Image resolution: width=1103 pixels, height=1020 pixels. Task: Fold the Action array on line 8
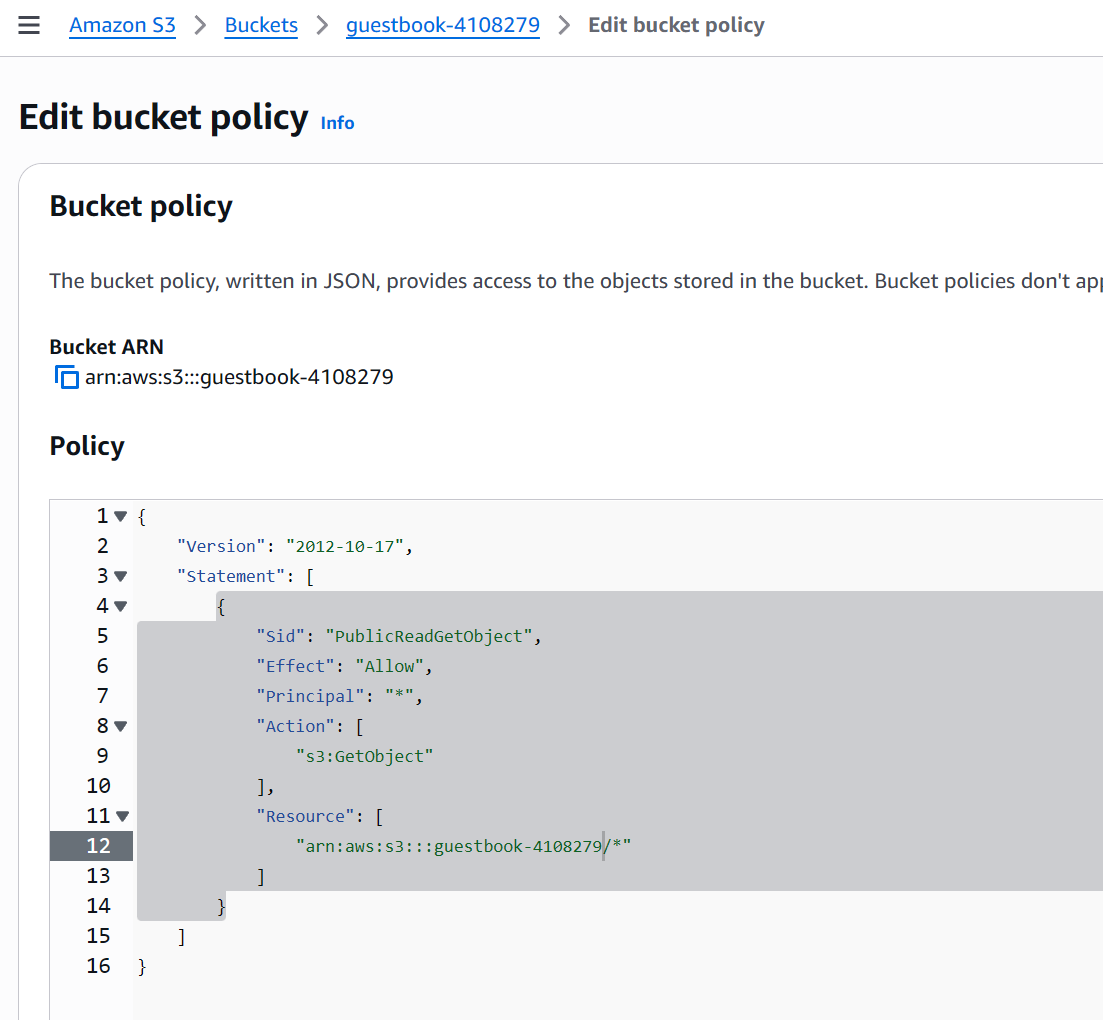click(x=121, y=727)
